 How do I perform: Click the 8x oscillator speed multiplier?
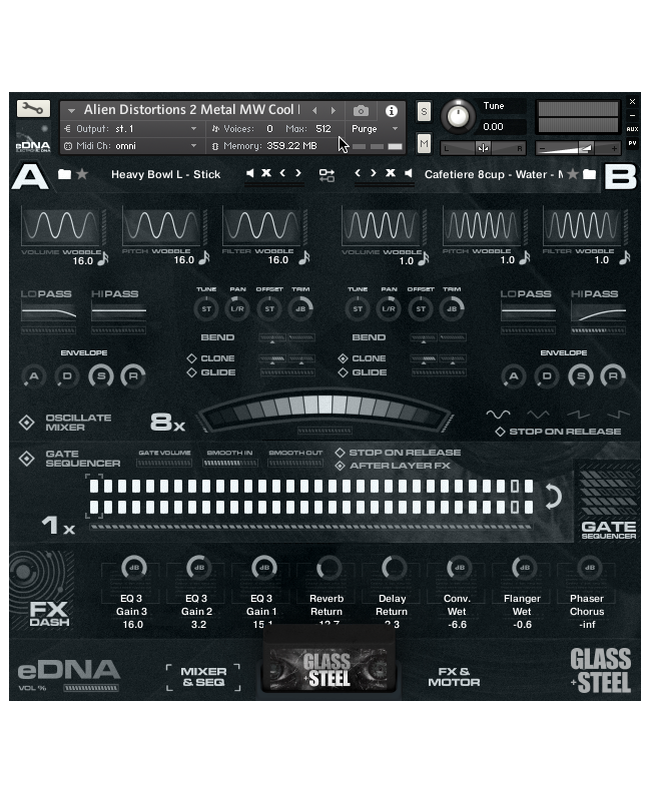(168, 422)
